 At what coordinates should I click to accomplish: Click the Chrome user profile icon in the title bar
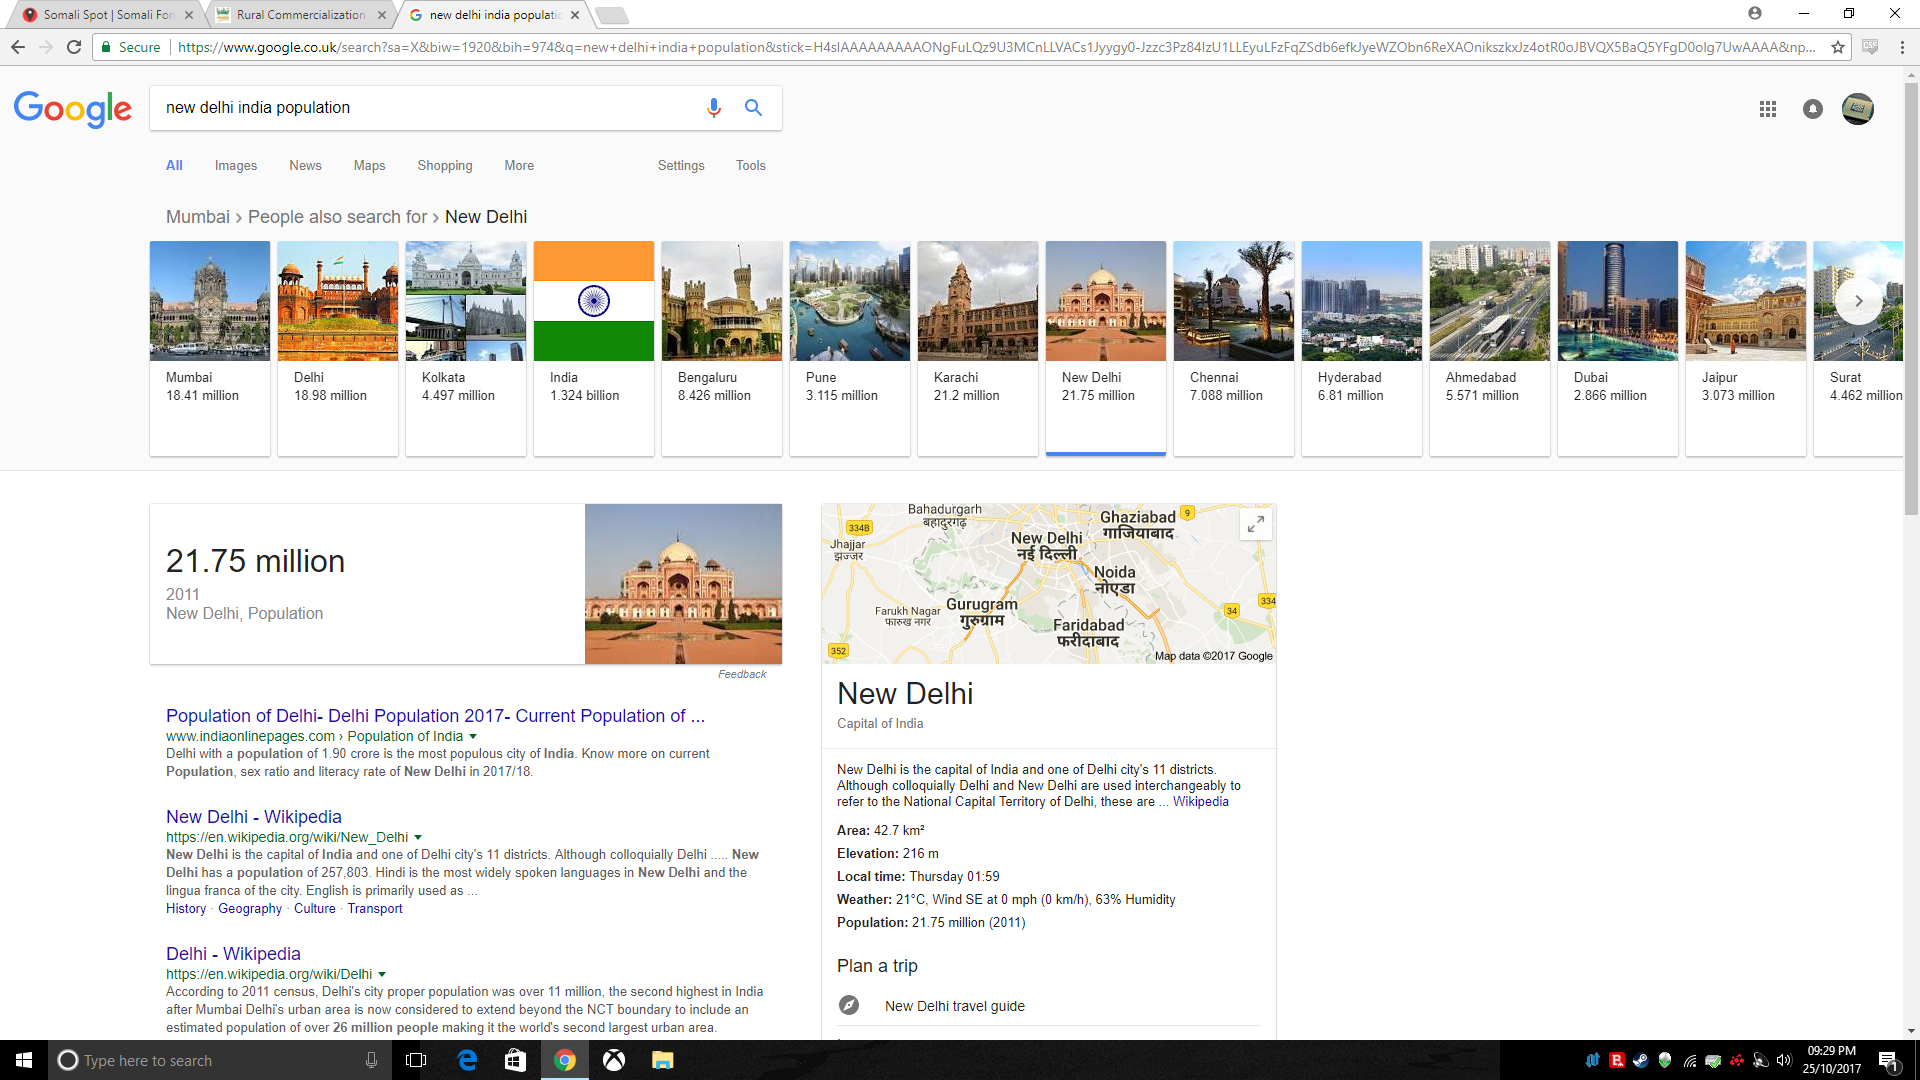tap(1755, 13)
